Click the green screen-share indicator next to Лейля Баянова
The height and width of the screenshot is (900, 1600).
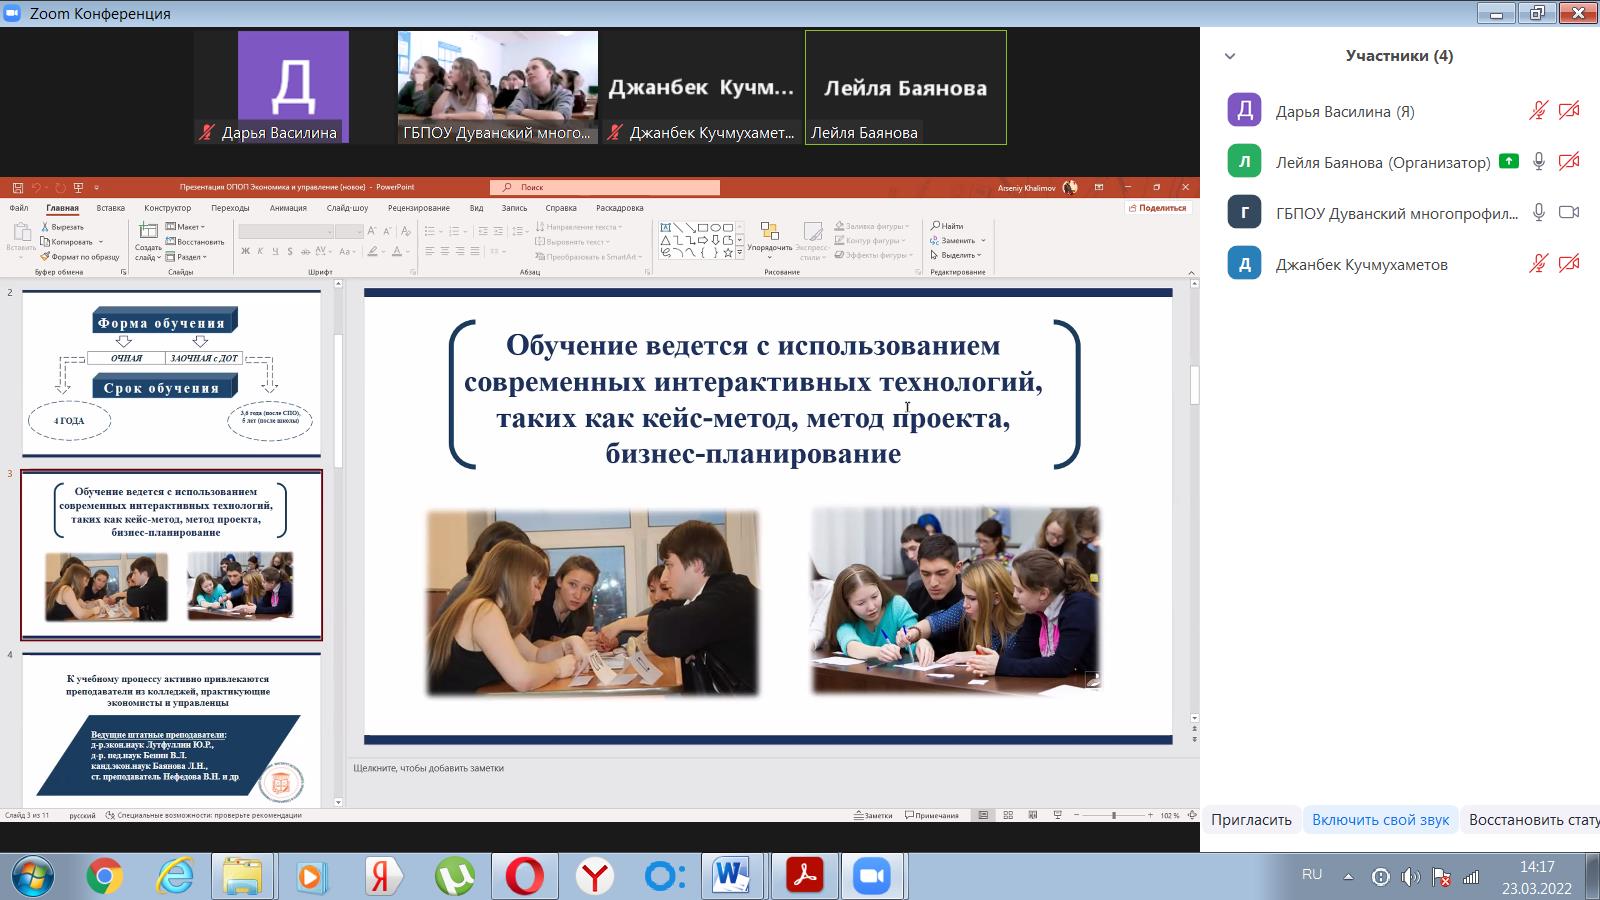point(1509,162)
